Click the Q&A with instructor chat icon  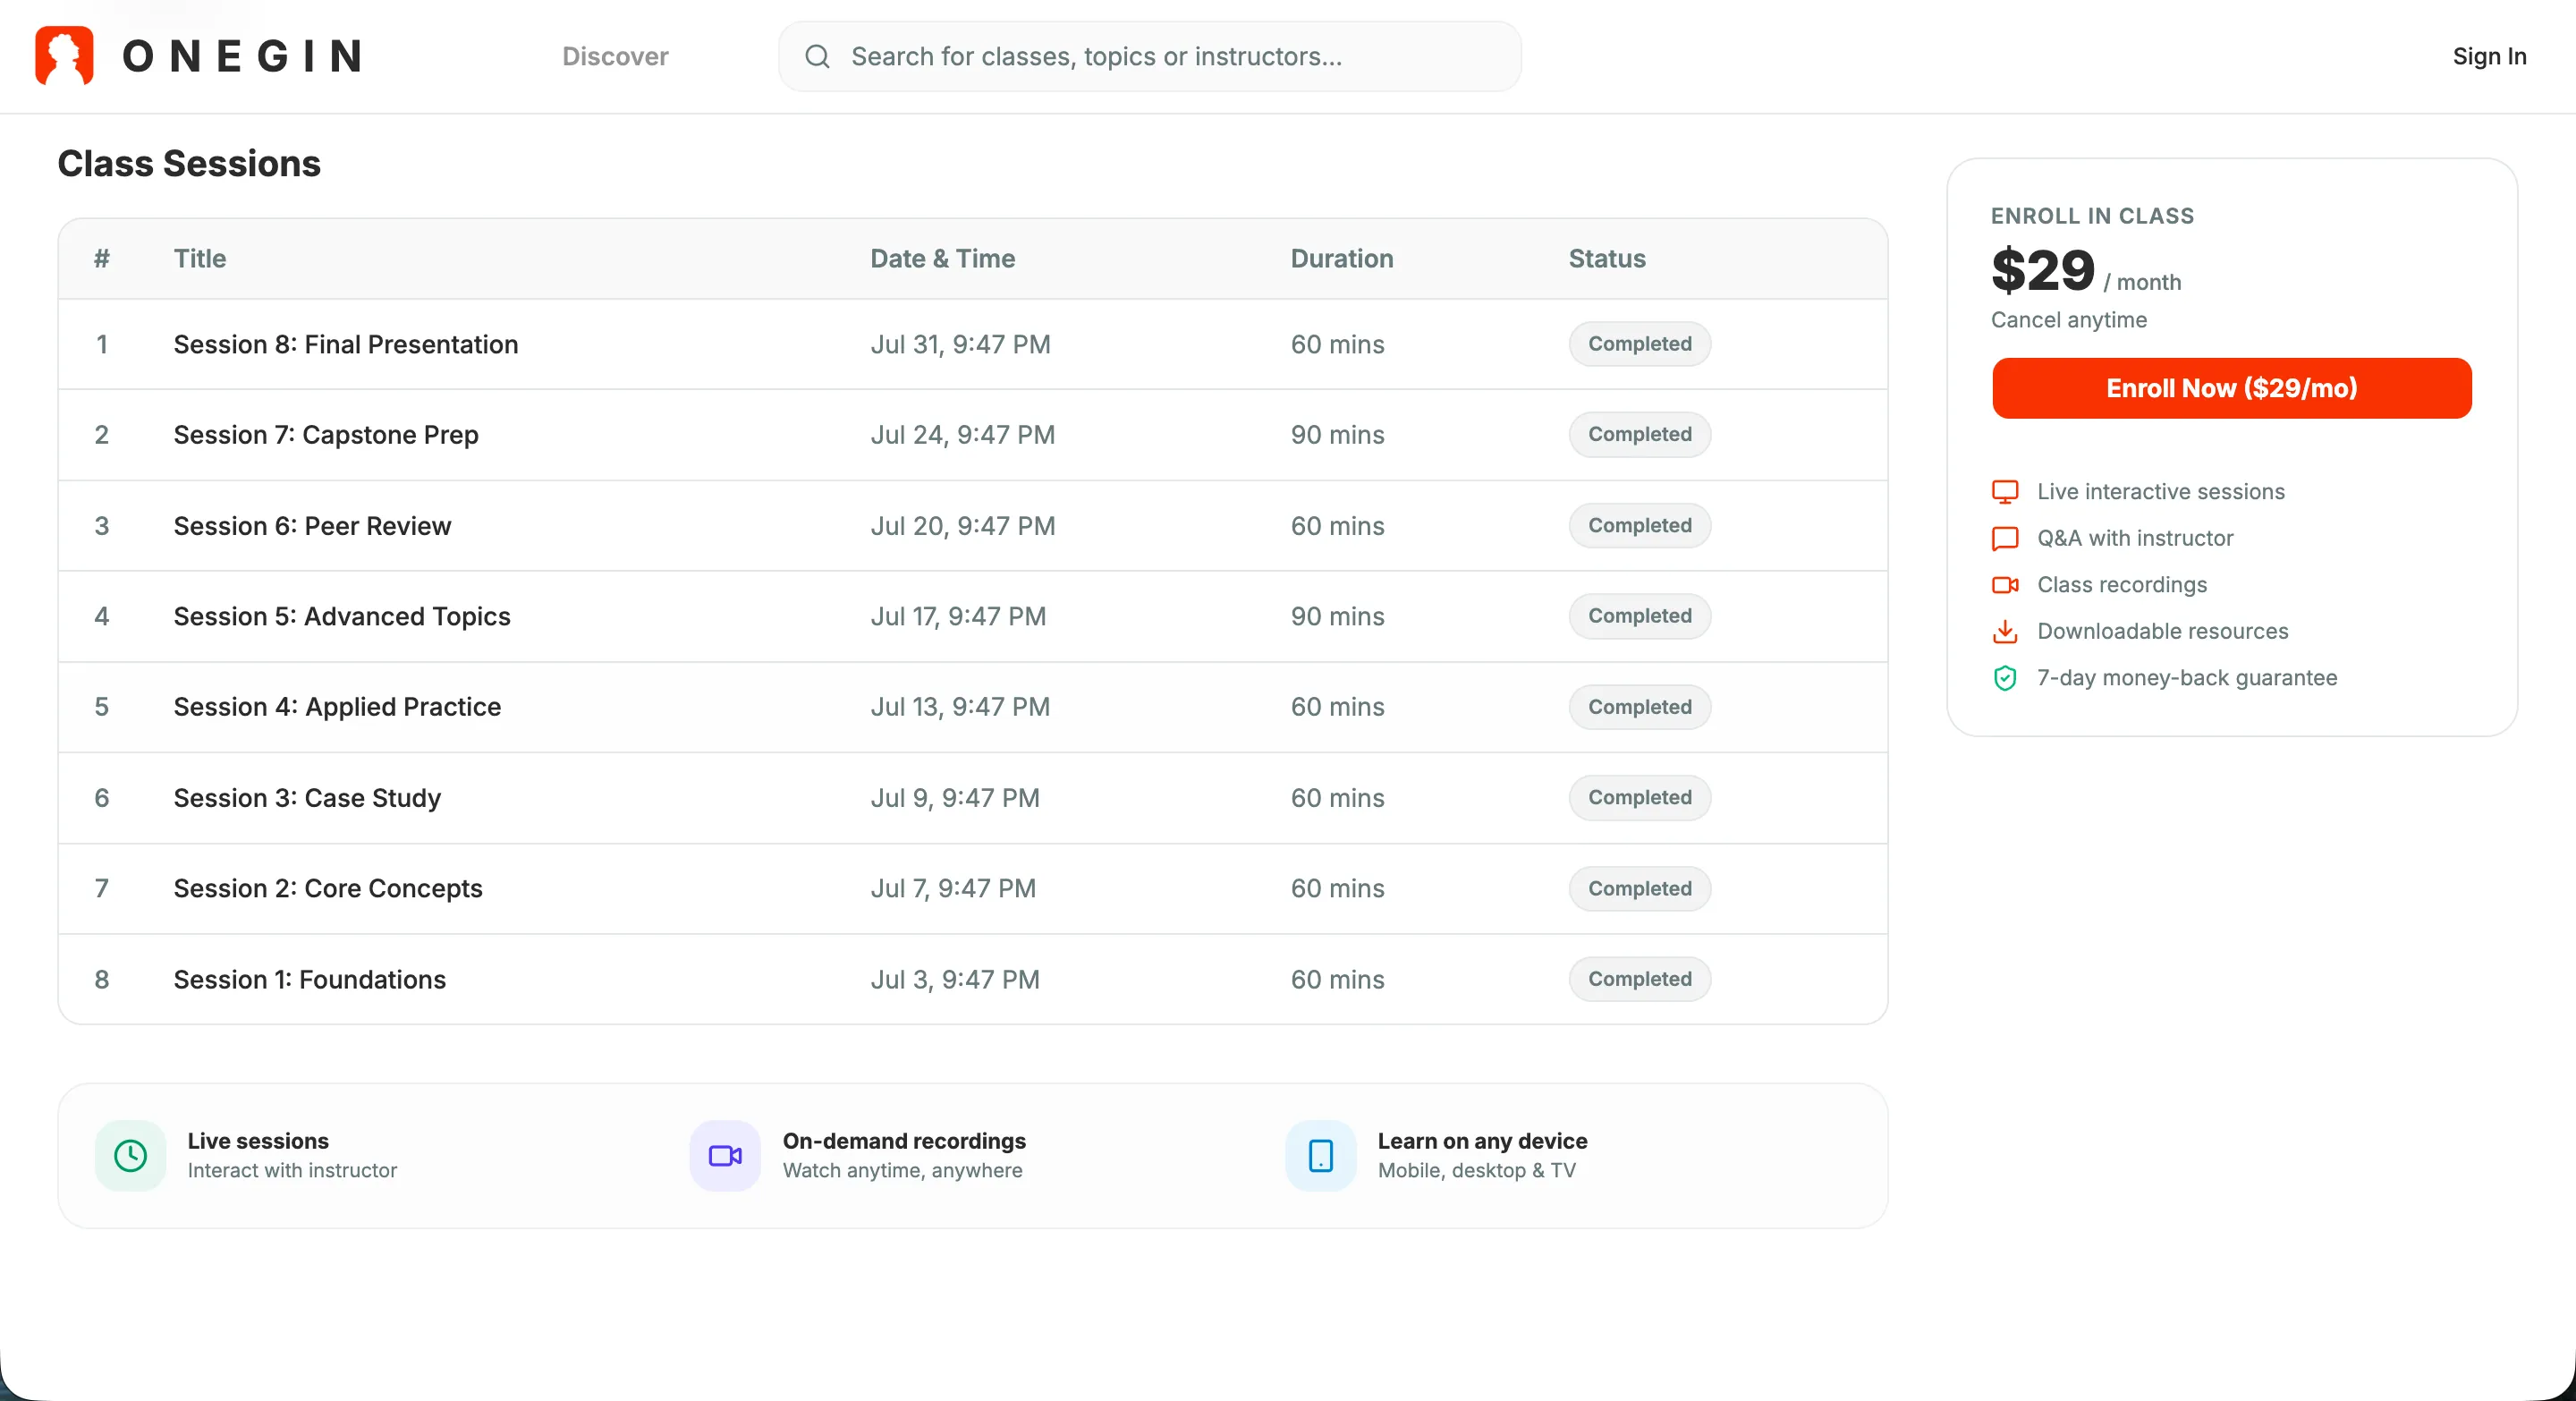point(2005,538)
